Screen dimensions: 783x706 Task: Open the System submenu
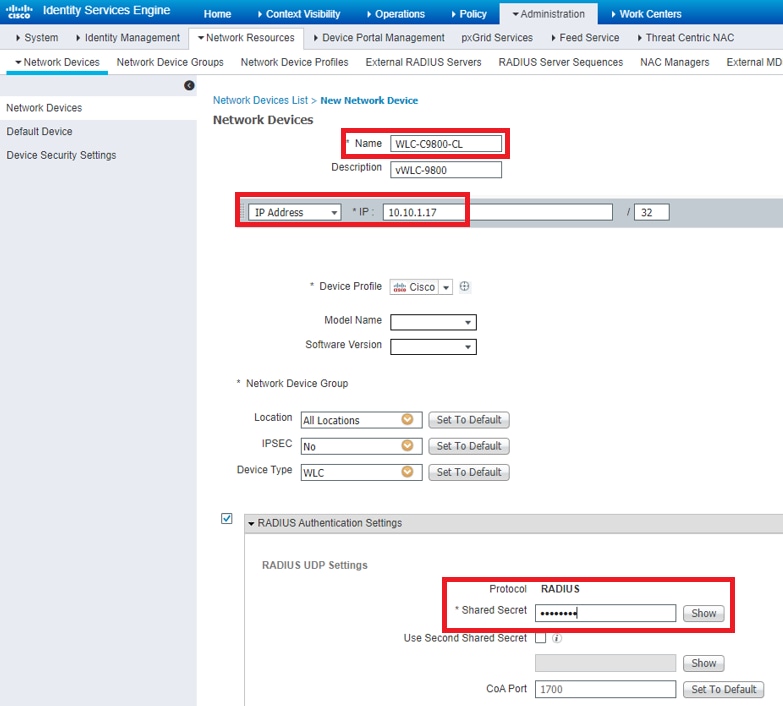pos(37,37)
